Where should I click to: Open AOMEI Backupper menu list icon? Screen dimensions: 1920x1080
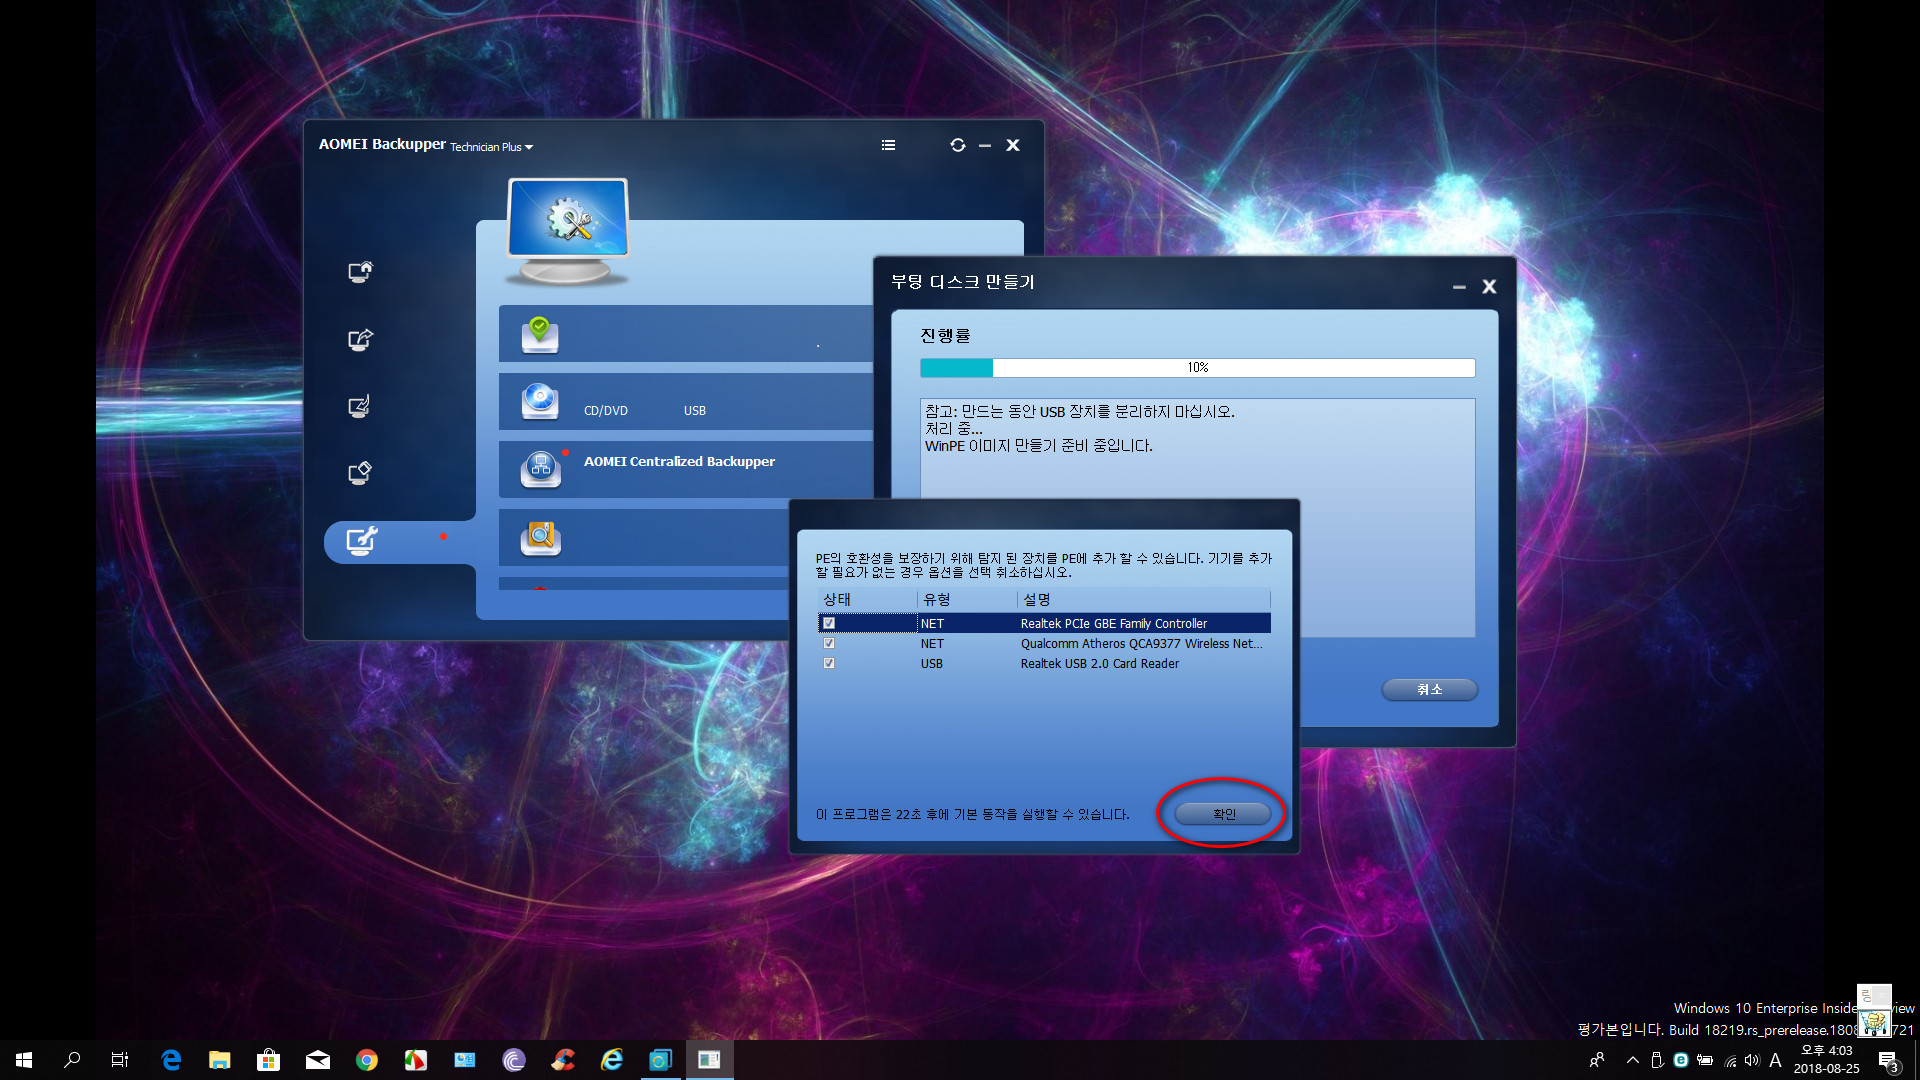click(888, 145)
